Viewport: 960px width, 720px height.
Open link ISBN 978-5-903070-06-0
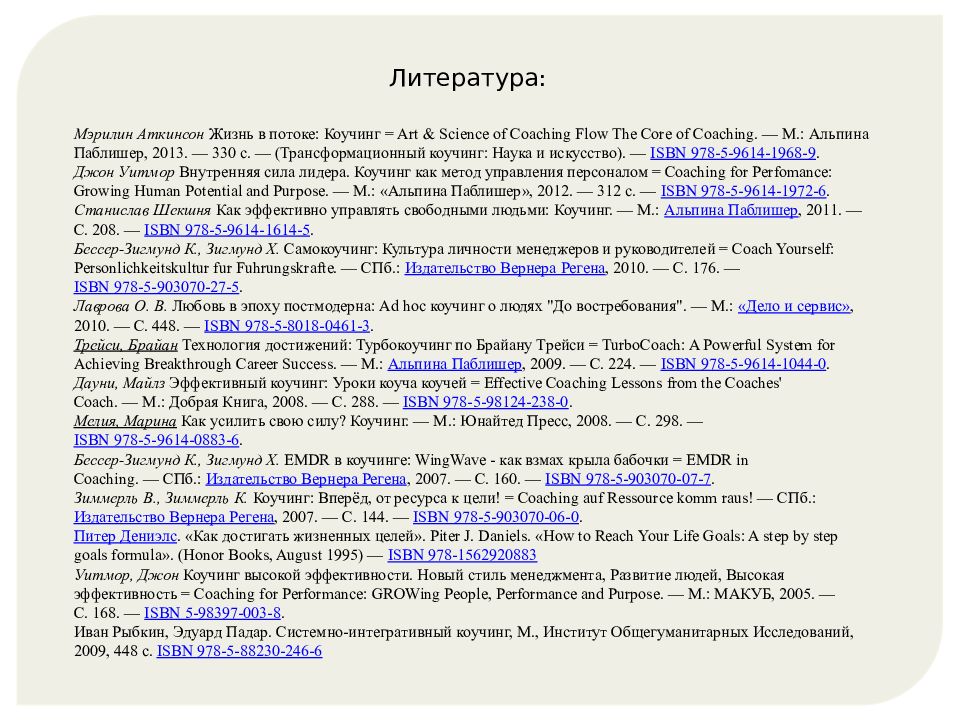click(x=496, y=517)
